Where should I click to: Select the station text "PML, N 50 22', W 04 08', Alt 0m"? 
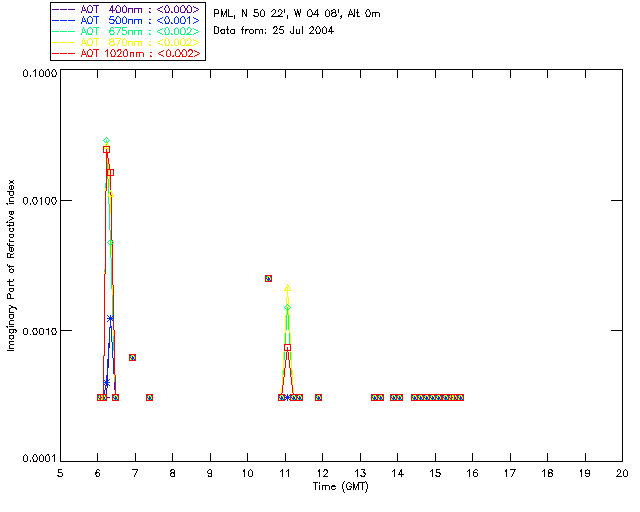297,14
